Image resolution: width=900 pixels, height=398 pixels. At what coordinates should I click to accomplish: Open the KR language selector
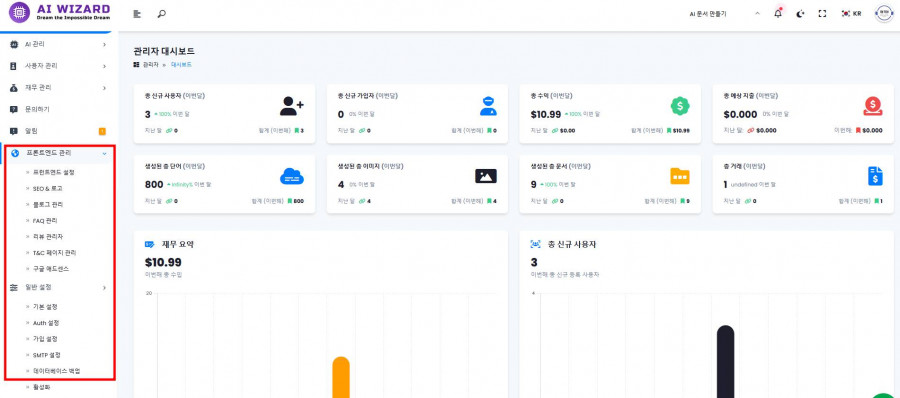(851, 14)
